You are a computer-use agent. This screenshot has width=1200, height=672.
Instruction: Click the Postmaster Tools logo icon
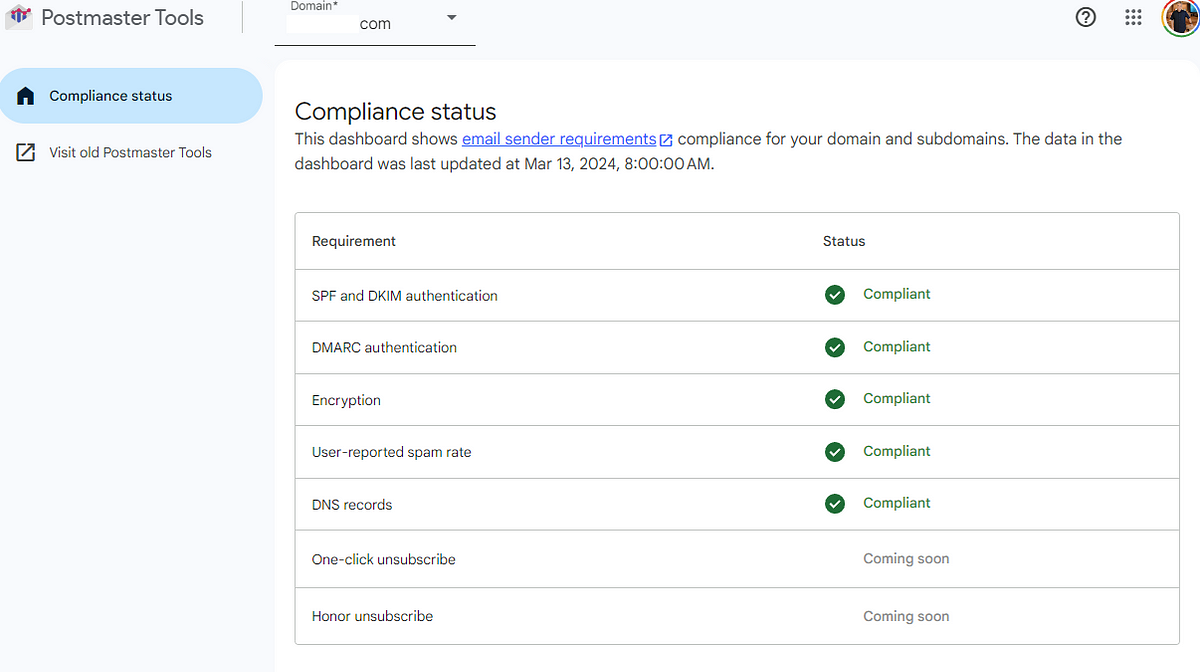(19, 17)
